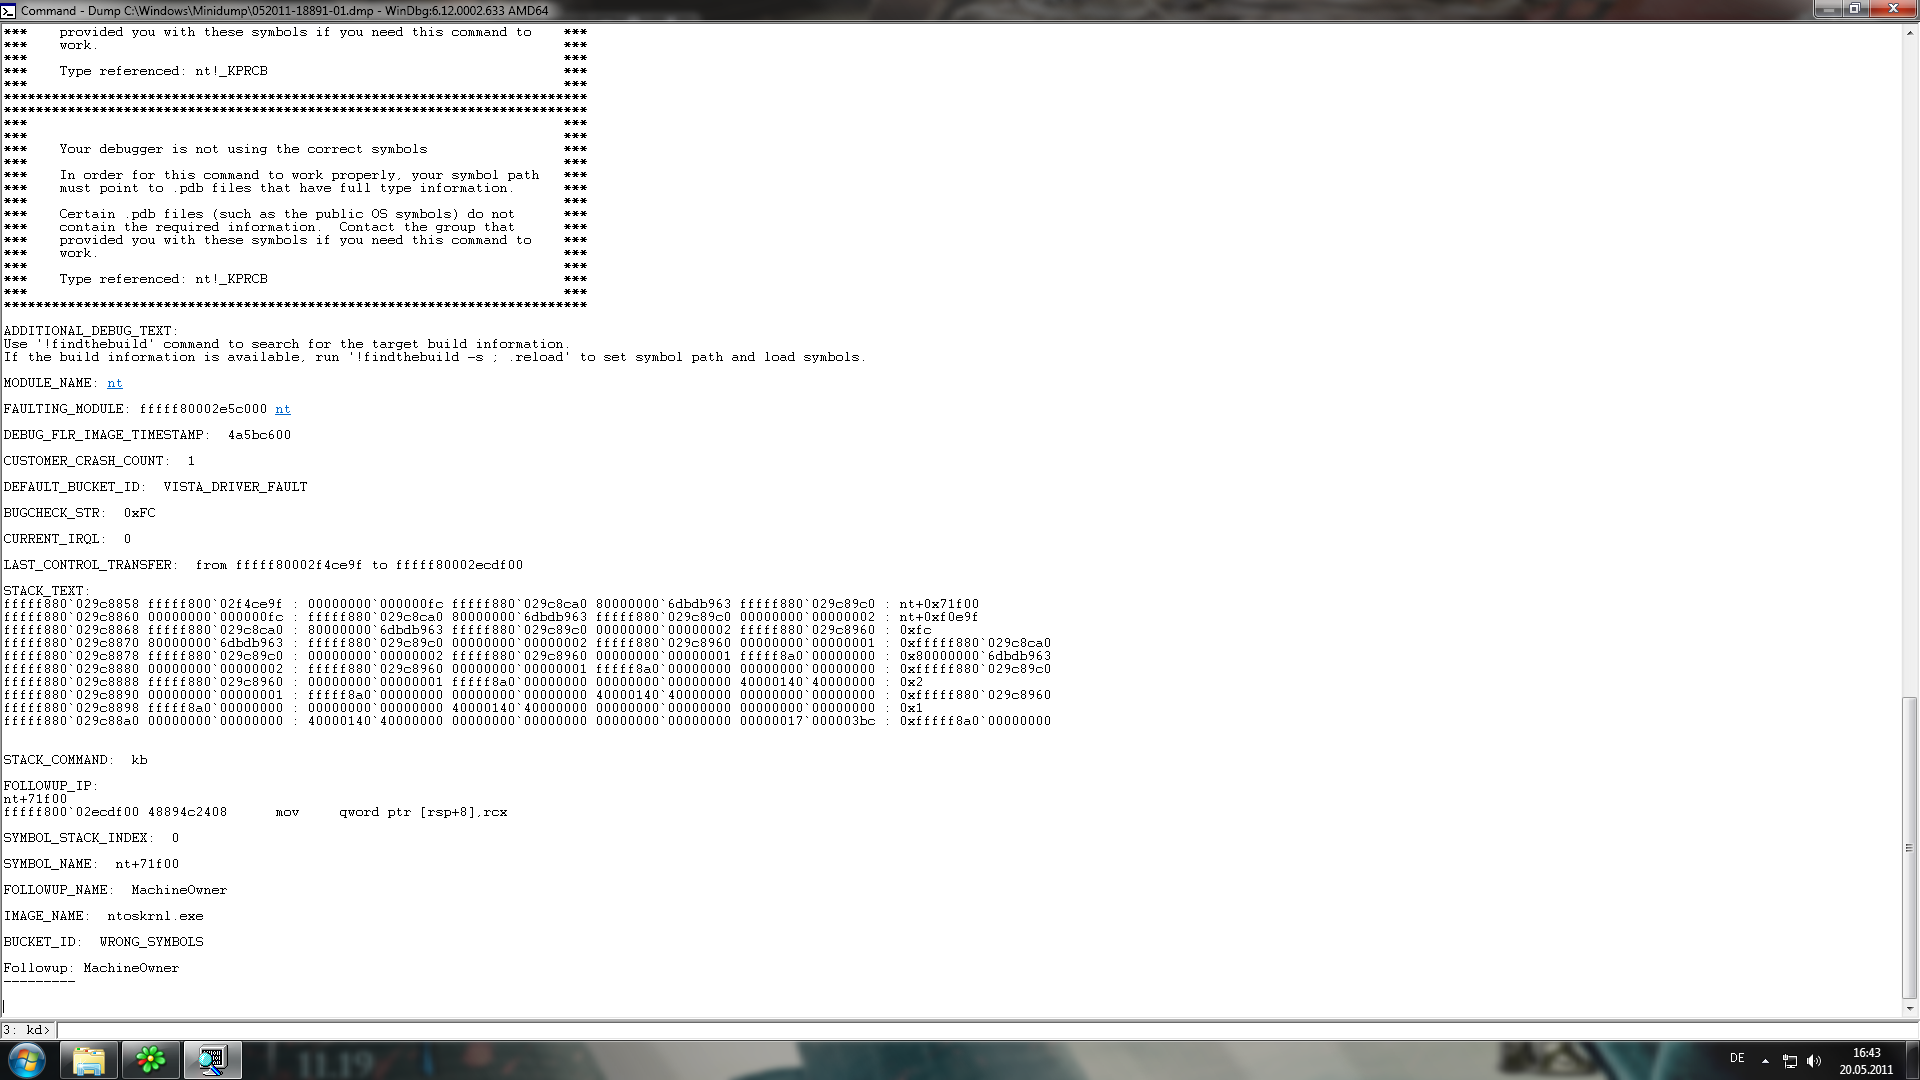Screen dimensions: 1920x1080
Task: Open the Windows Start menu orb
Action: point(27,1060)
